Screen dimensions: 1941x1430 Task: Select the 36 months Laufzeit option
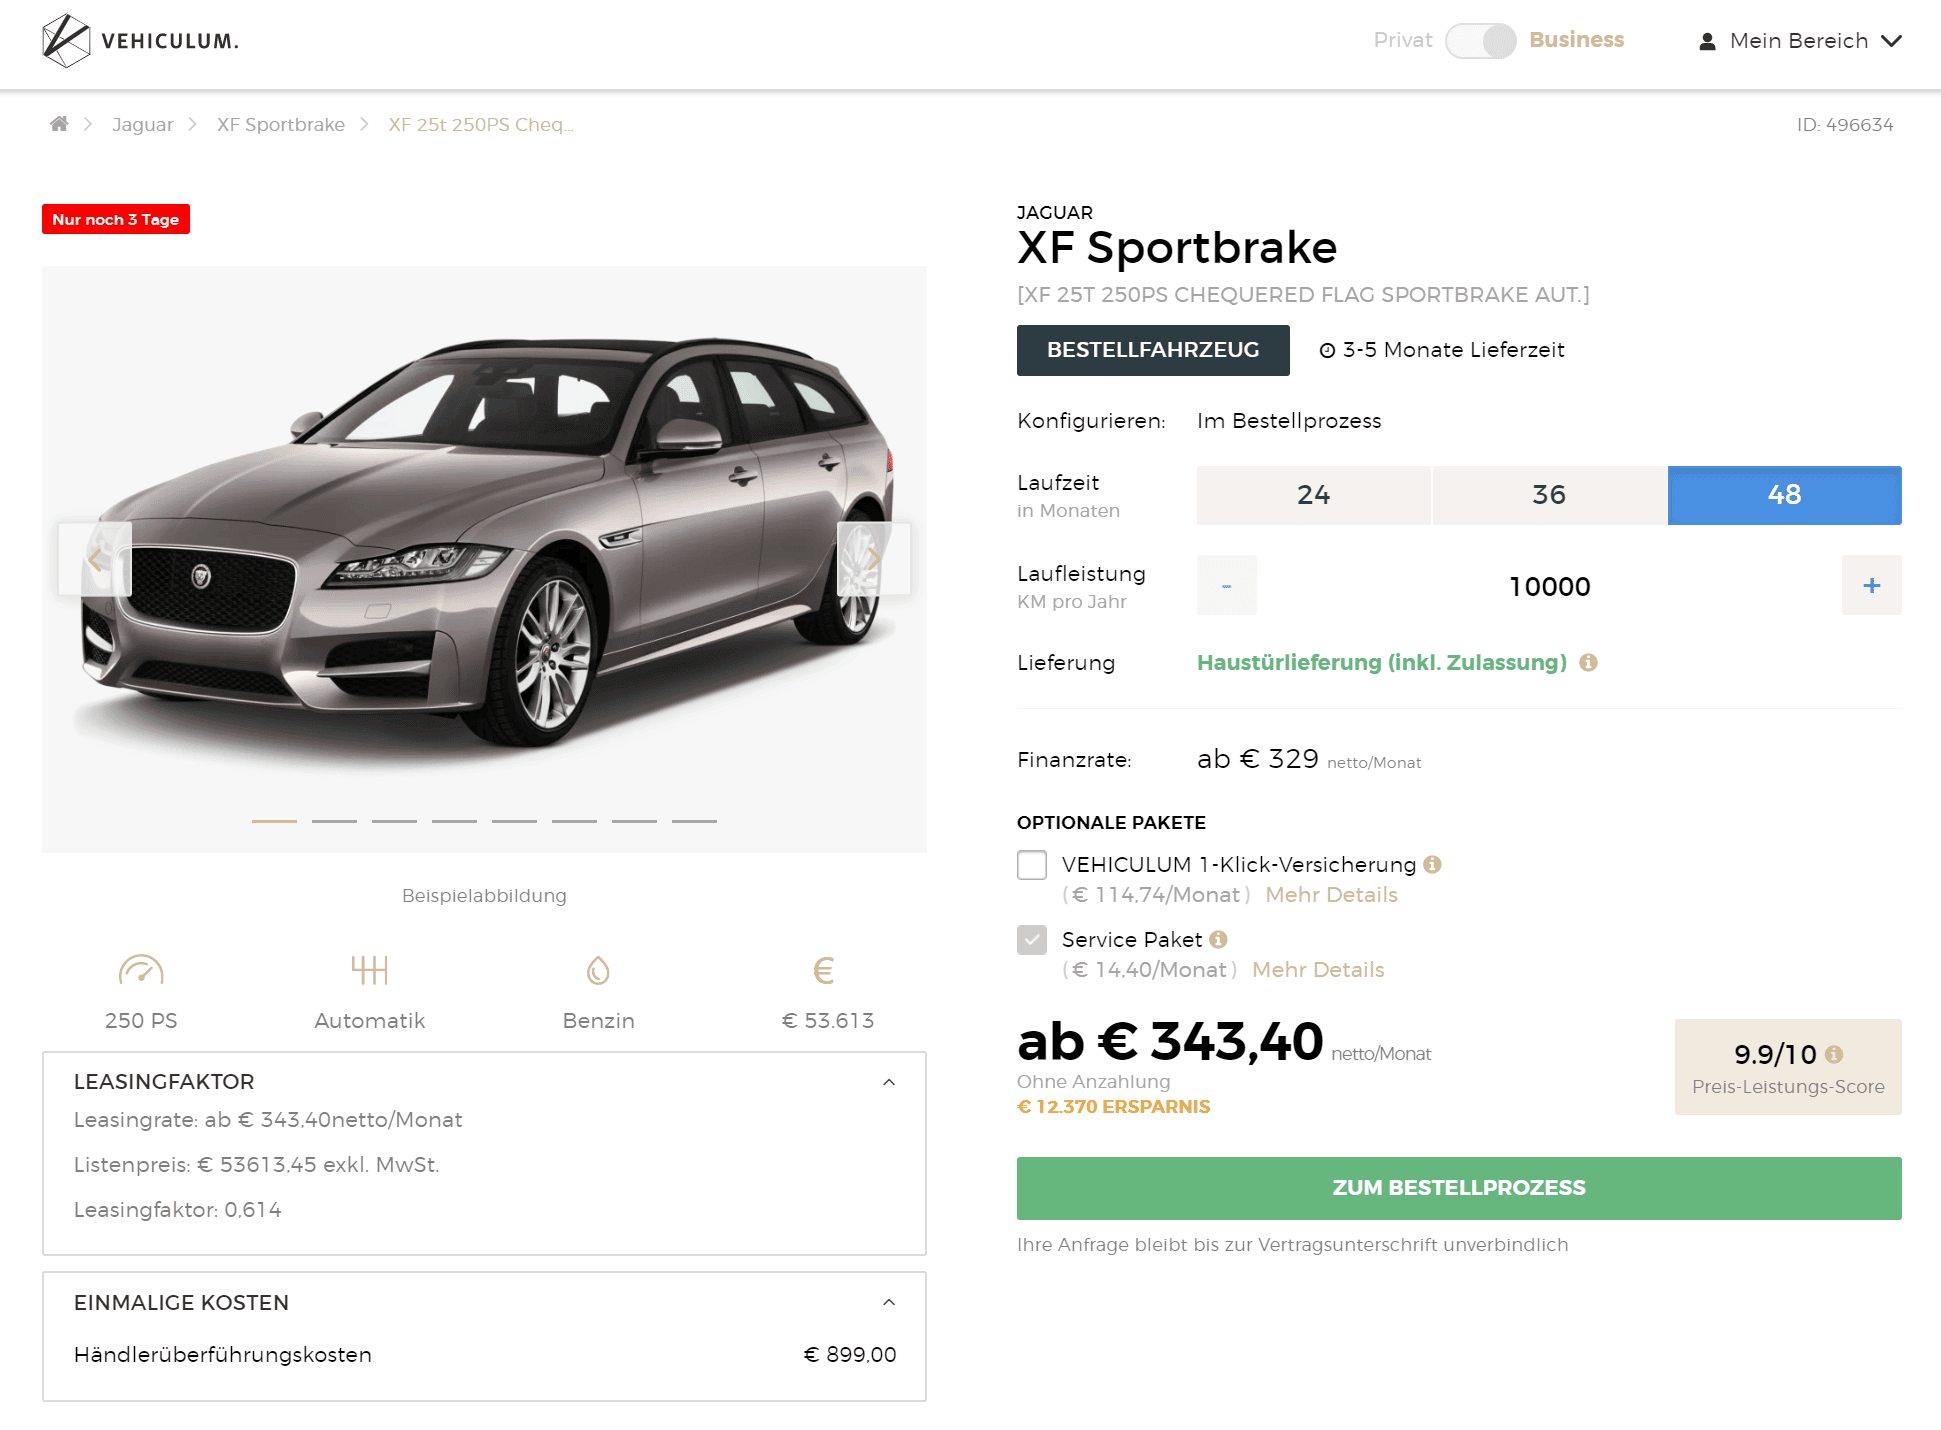click(1548, 495)
